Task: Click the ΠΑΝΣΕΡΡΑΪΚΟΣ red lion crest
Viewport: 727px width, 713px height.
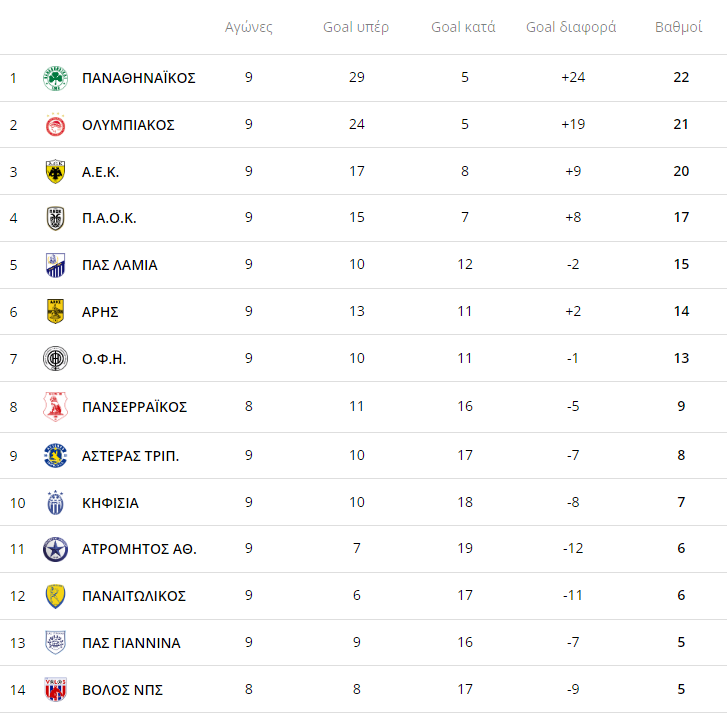Action: click(56, 407)
